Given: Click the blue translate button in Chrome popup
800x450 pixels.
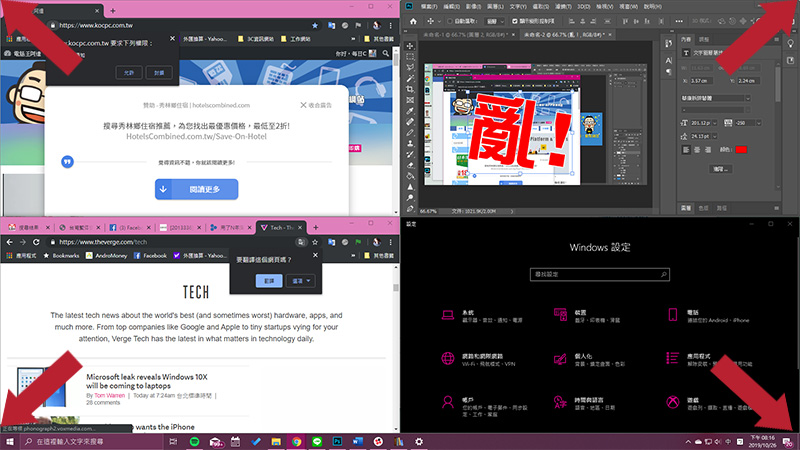Looking at the screenshot, I should click(x=269, y=281).
